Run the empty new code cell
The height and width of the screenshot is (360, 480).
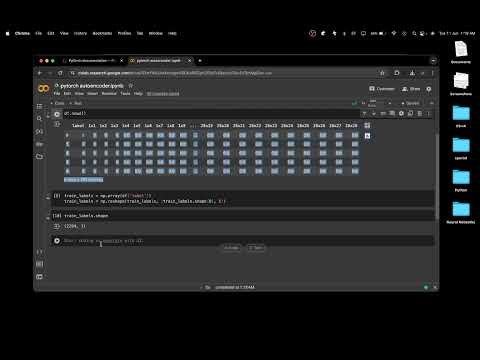tap(57, 241)
